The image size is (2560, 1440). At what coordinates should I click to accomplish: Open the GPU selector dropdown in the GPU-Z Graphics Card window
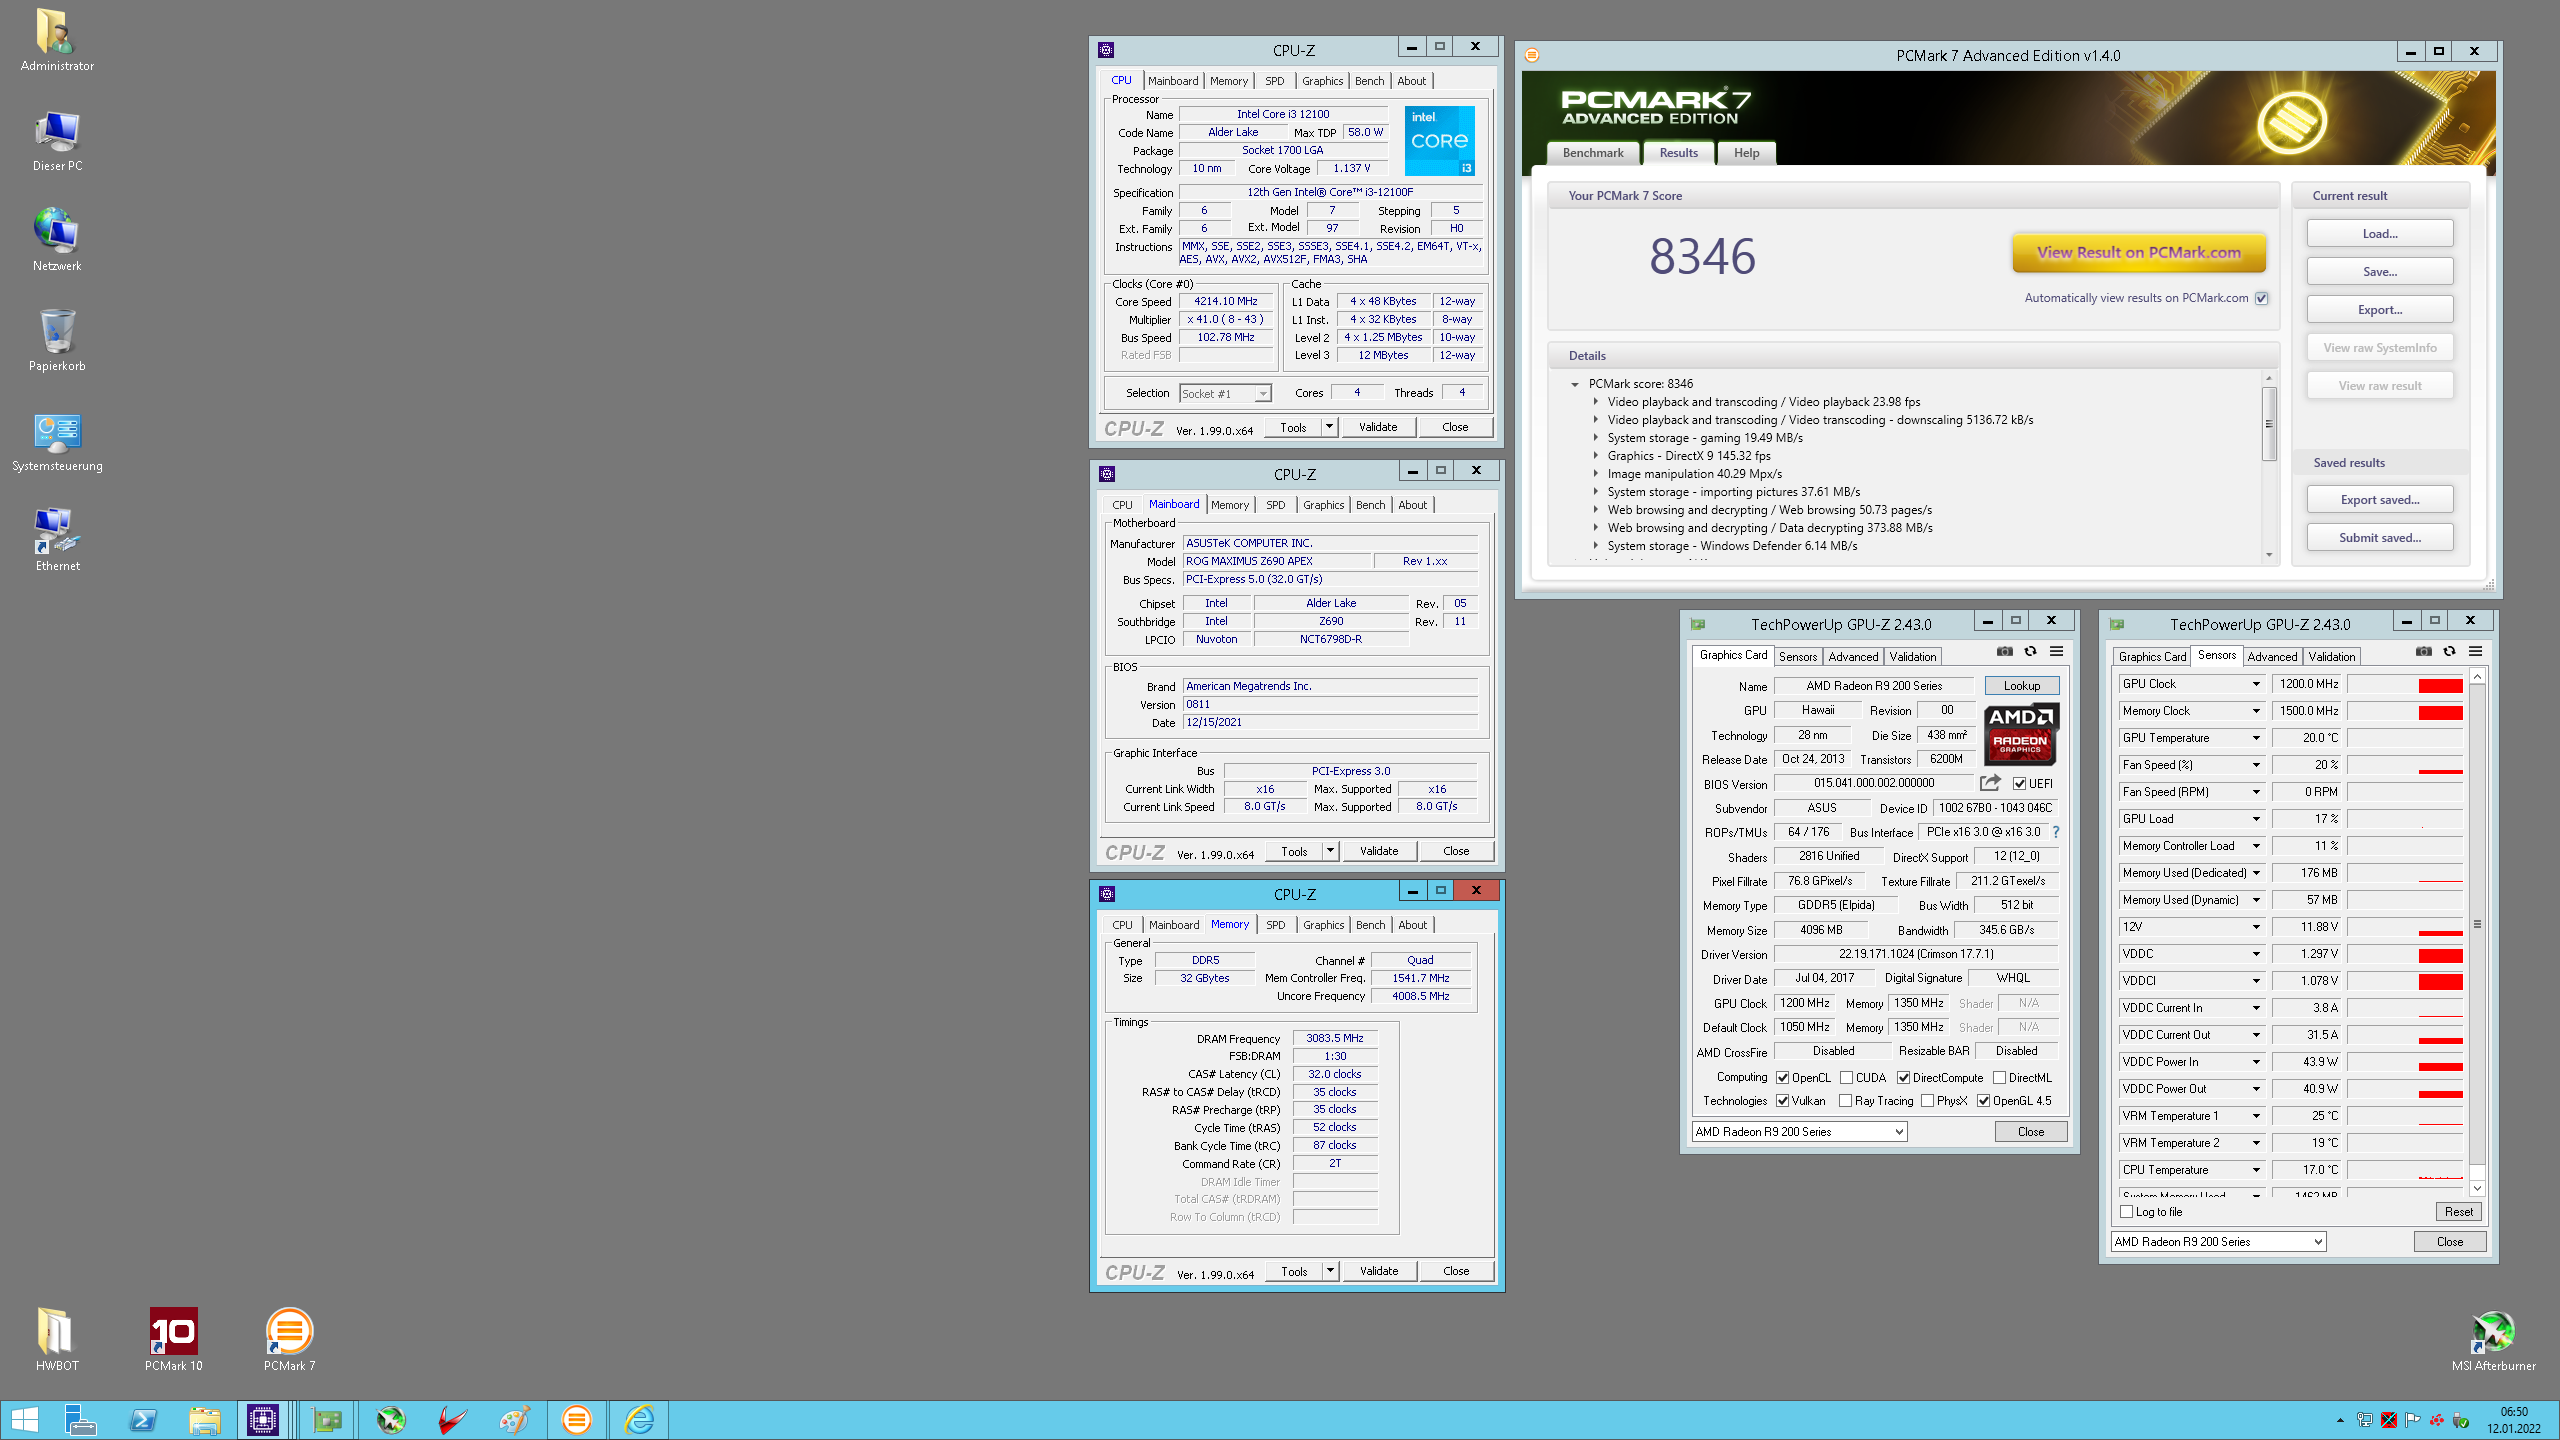[x=1799, y=1132]
